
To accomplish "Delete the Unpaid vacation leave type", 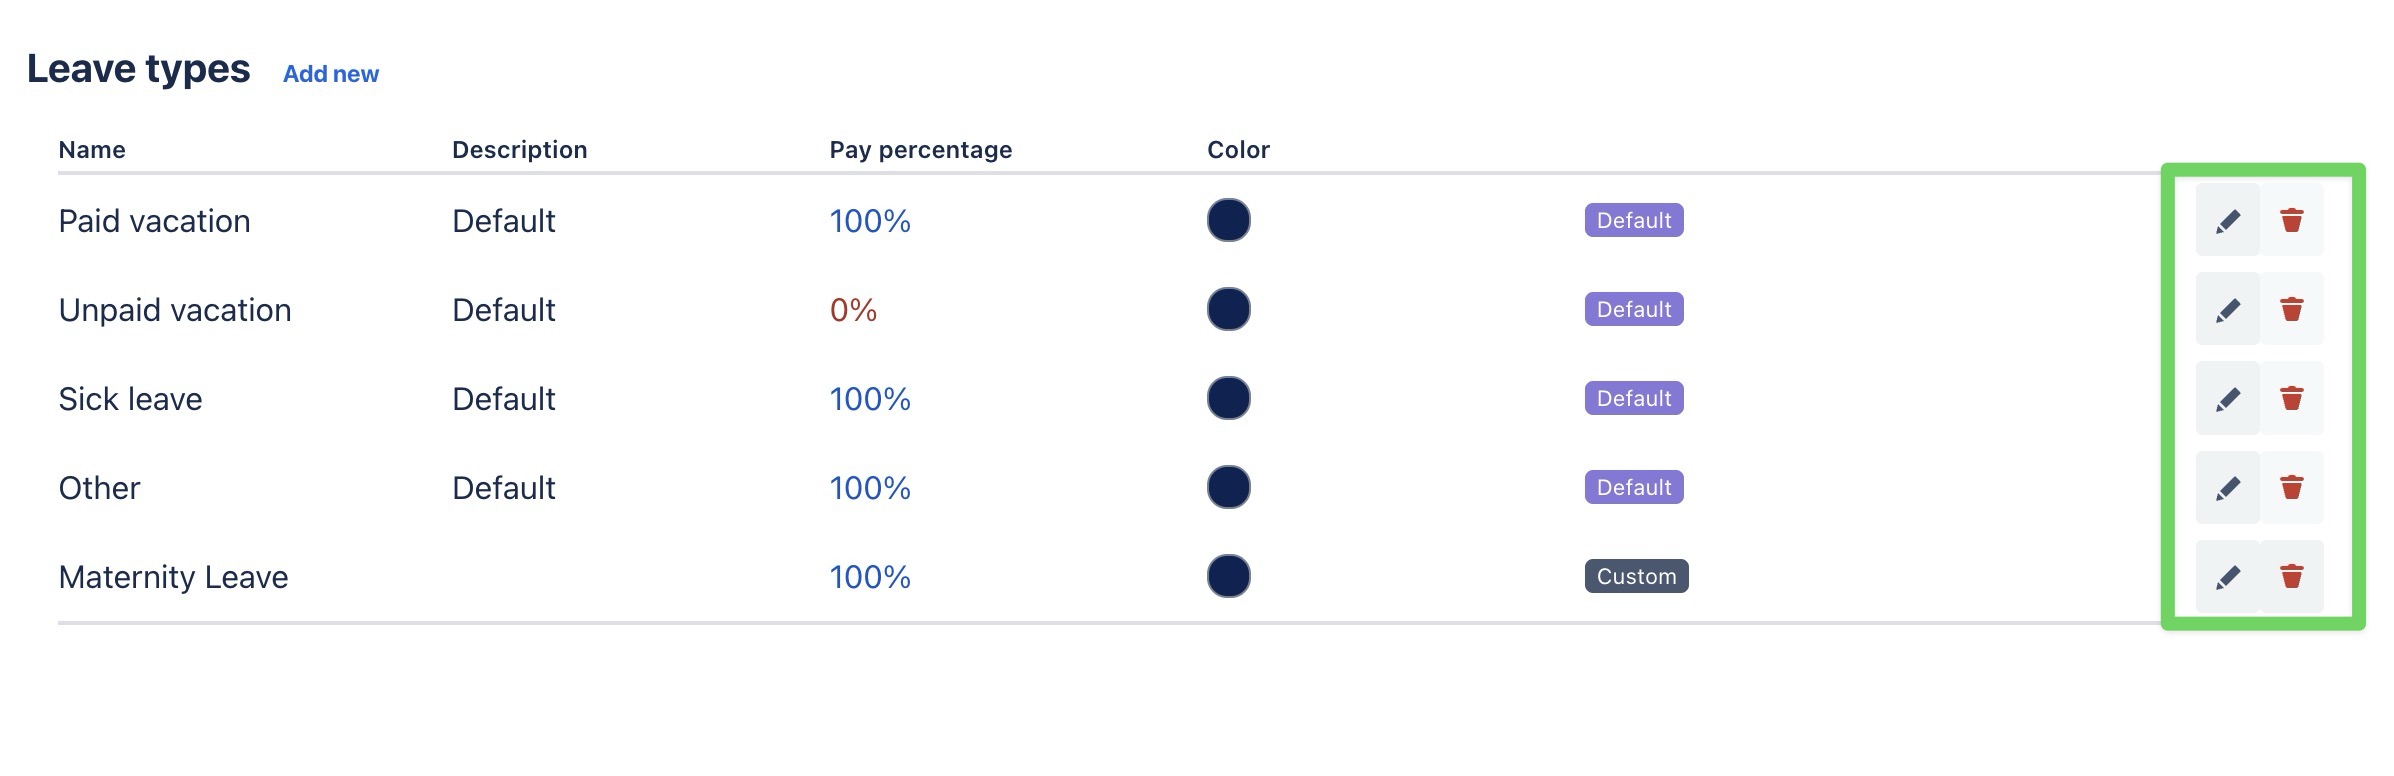I will (2292, 309).
